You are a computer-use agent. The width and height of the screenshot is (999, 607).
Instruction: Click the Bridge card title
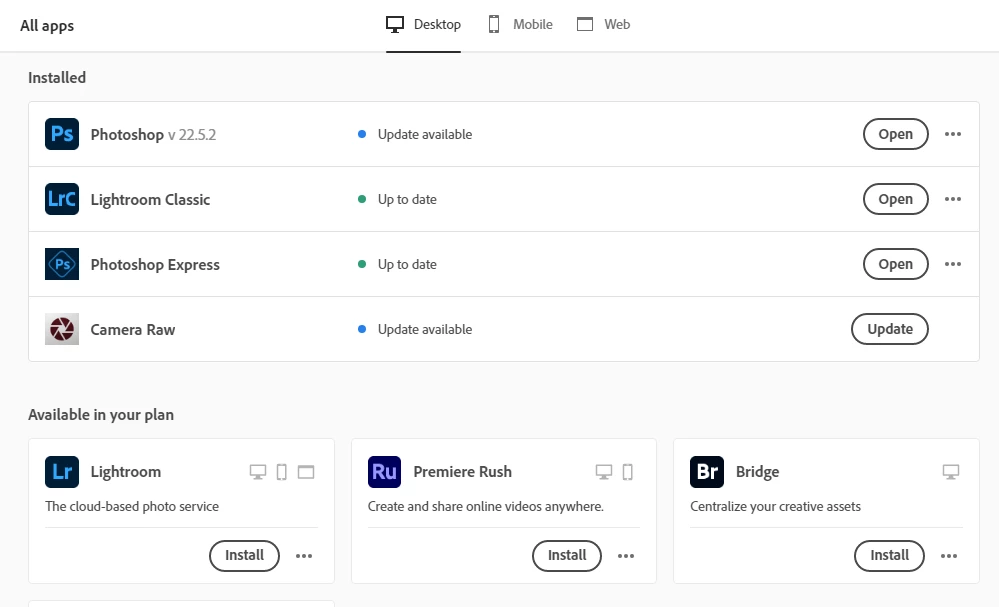[x=758, y=472]
